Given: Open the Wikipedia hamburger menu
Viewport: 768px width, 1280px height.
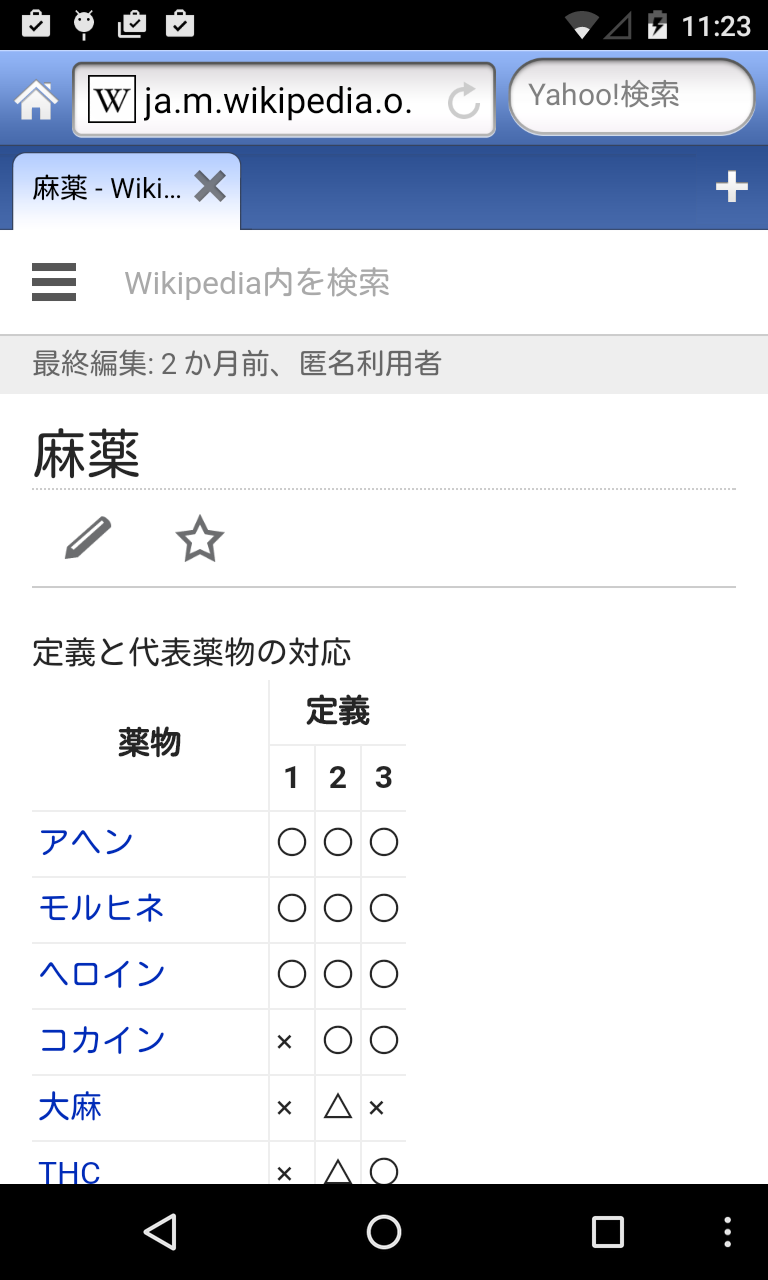Looking at the screenshot, I should [x=54, y=282].
